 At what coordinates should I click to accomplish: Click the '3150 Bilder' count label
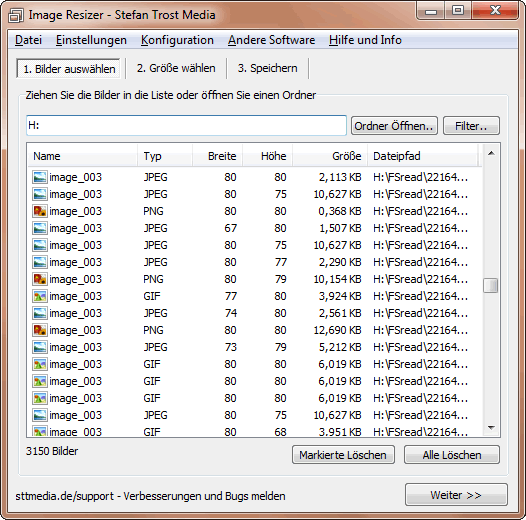(x=52, y=451)
